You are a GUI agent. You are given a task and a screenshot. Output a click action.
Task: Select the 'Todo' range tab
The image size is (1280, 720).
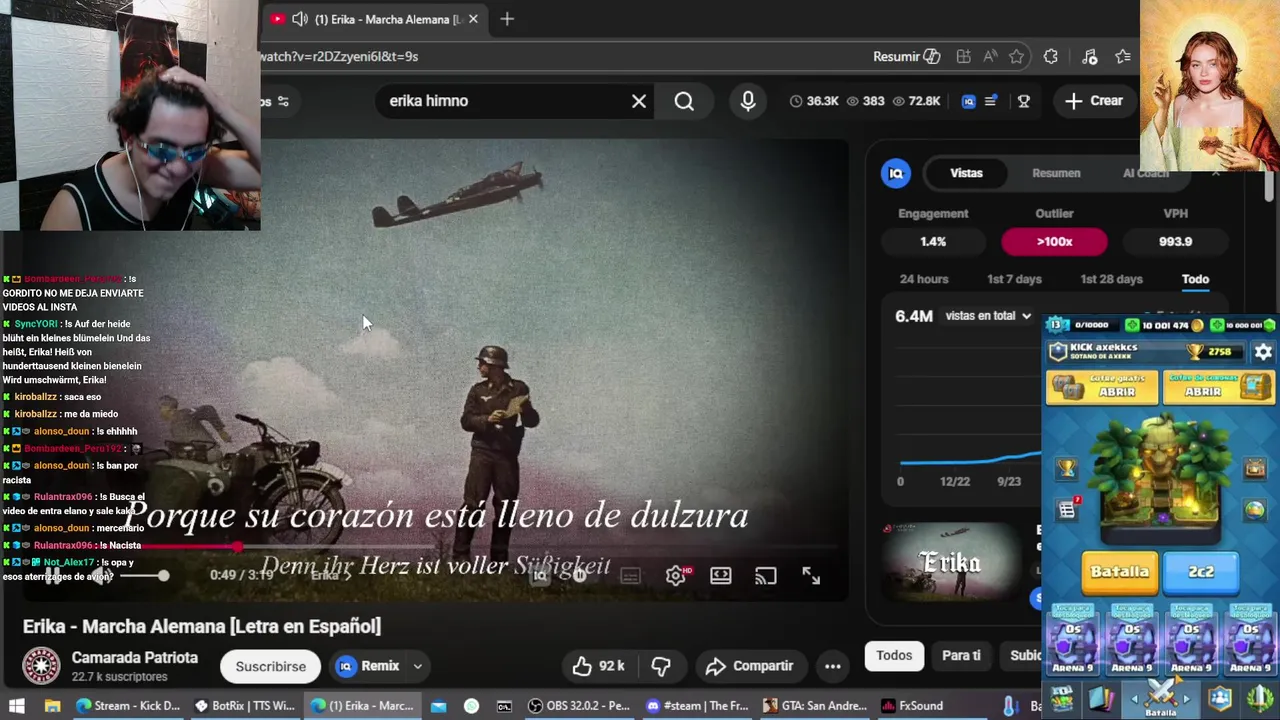1195,279
